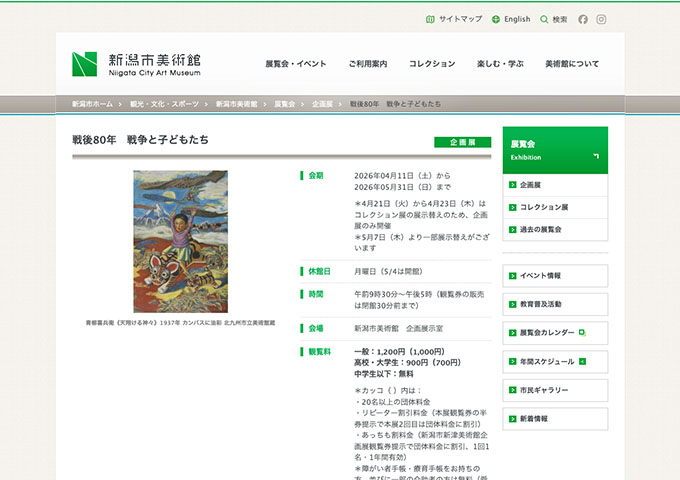Click external-link icon after 展覧会カレンダー
The image size is (680, 480).
(x=582, y=333)
